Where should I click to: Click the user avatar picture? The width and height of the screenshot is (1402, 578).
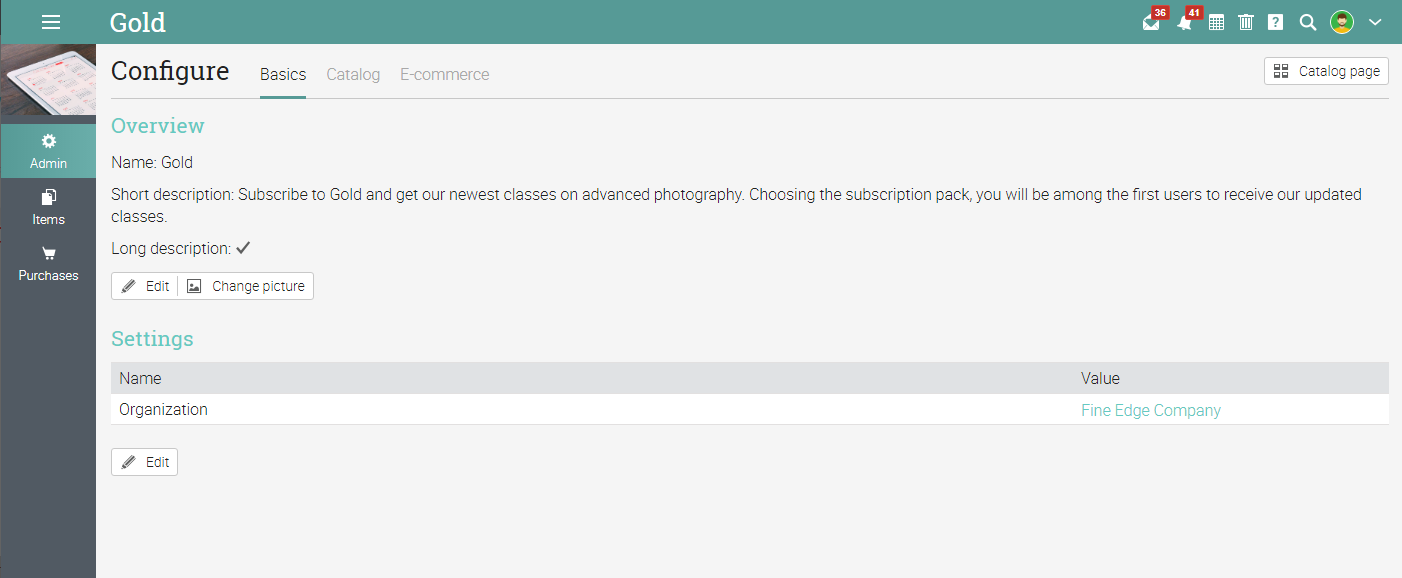1342,22
